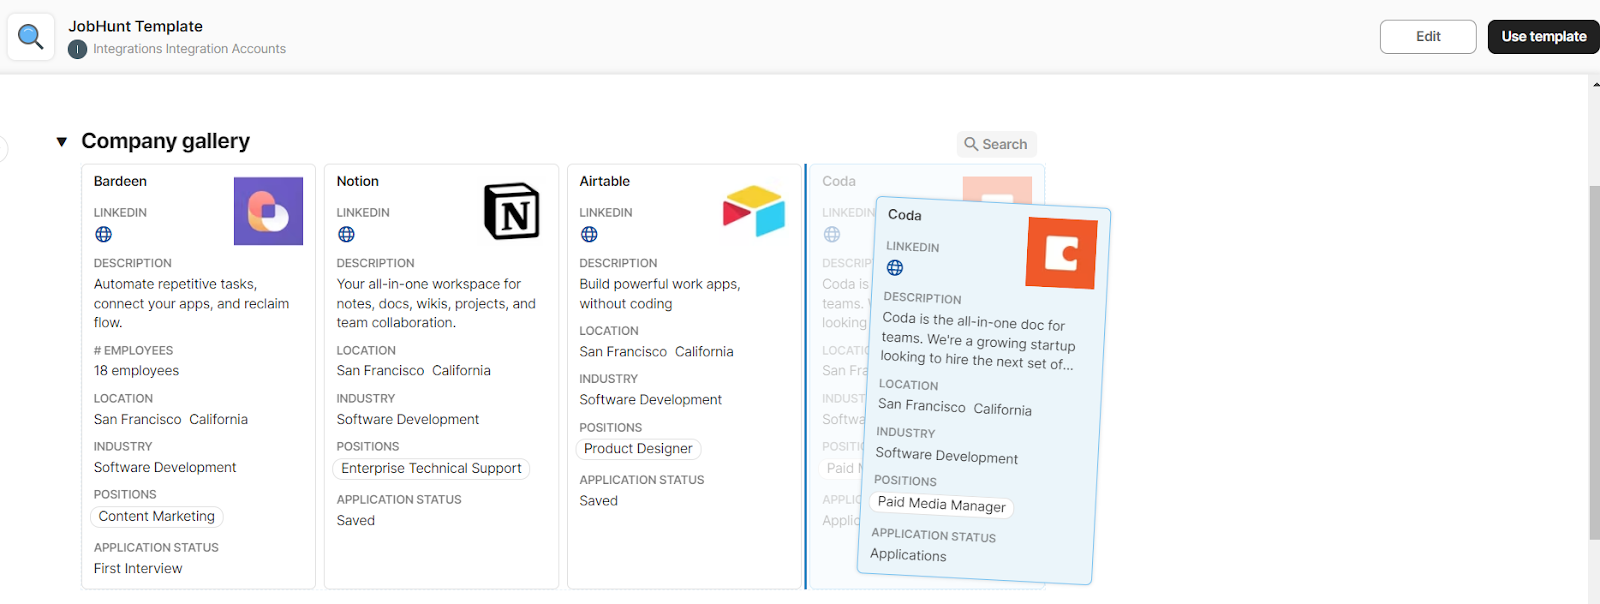
Task: Click Notion's Software Development industry value
Action: 408,420
